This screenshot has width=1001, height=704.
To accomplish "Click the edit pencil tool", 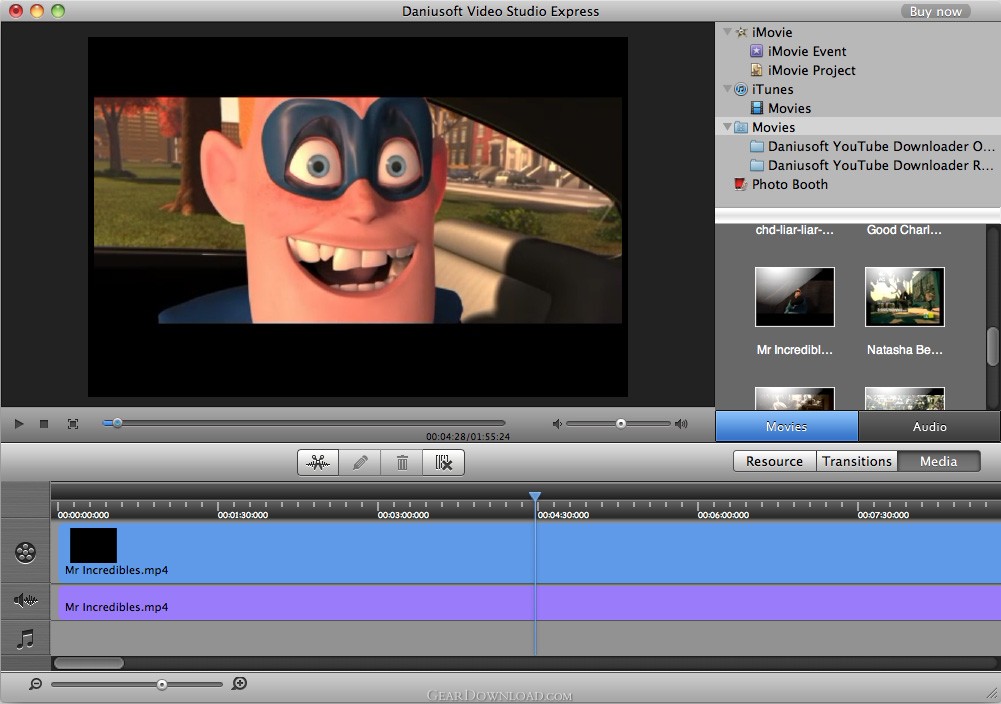I will [360, 462].
